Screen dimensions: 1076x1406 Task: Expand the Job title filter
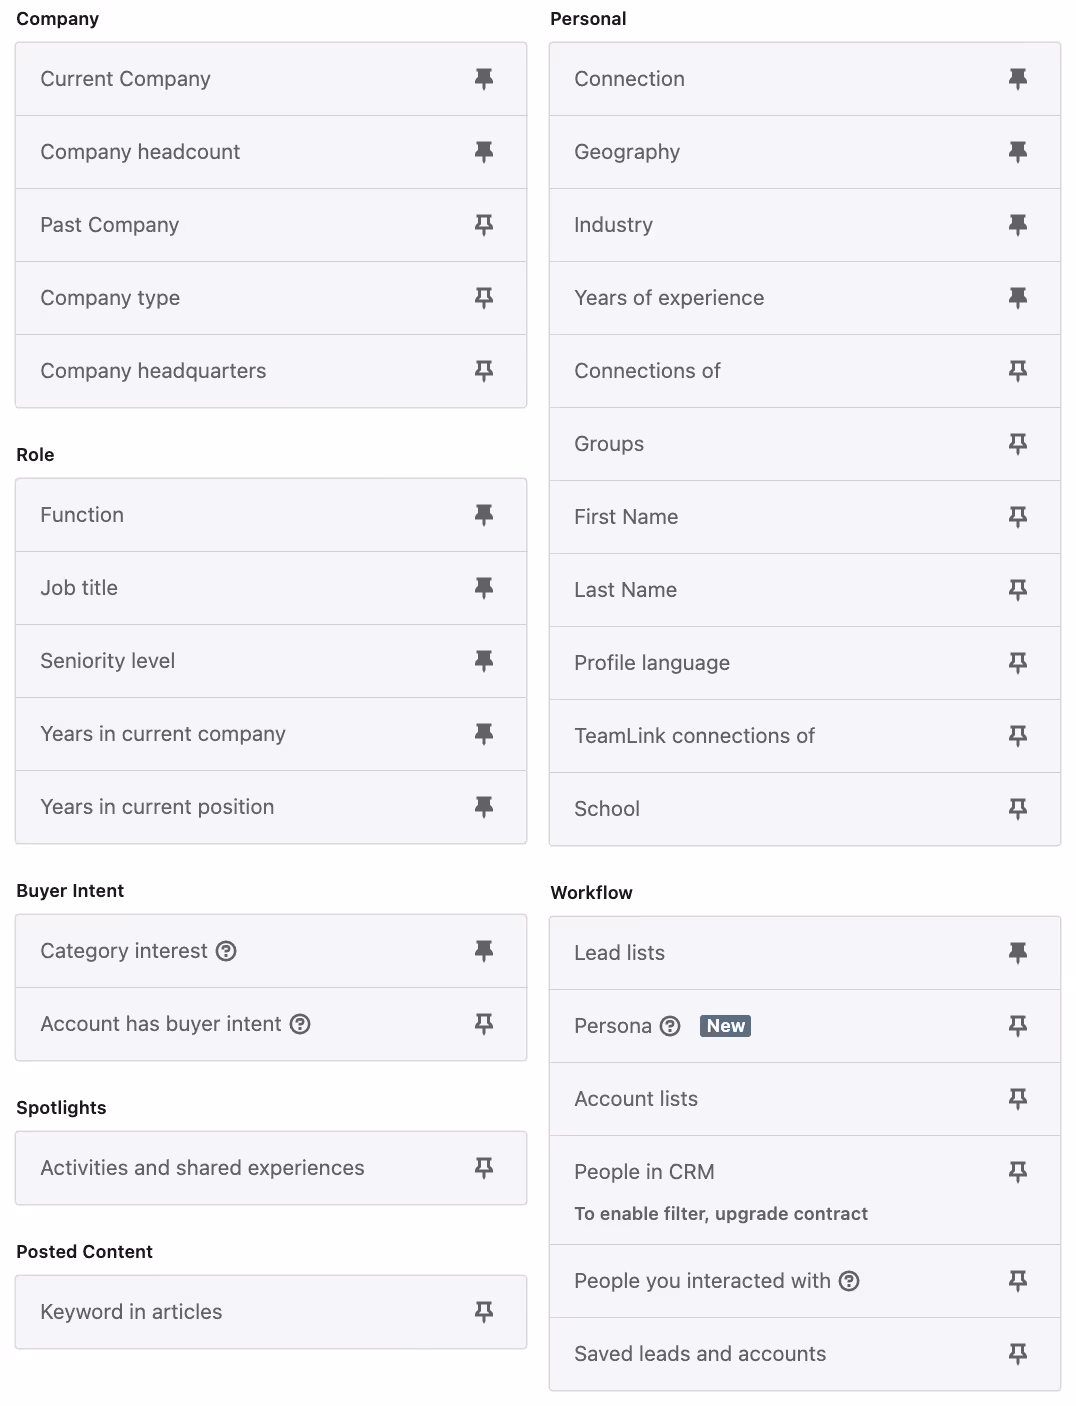[271, 588]
